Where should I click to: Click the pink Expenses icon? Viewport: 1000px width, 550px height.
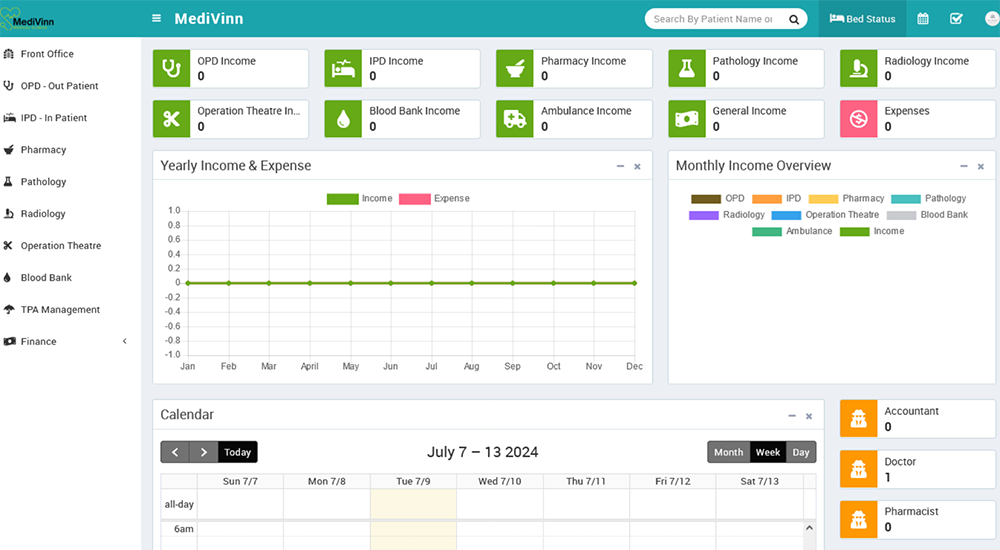point(858,118)
